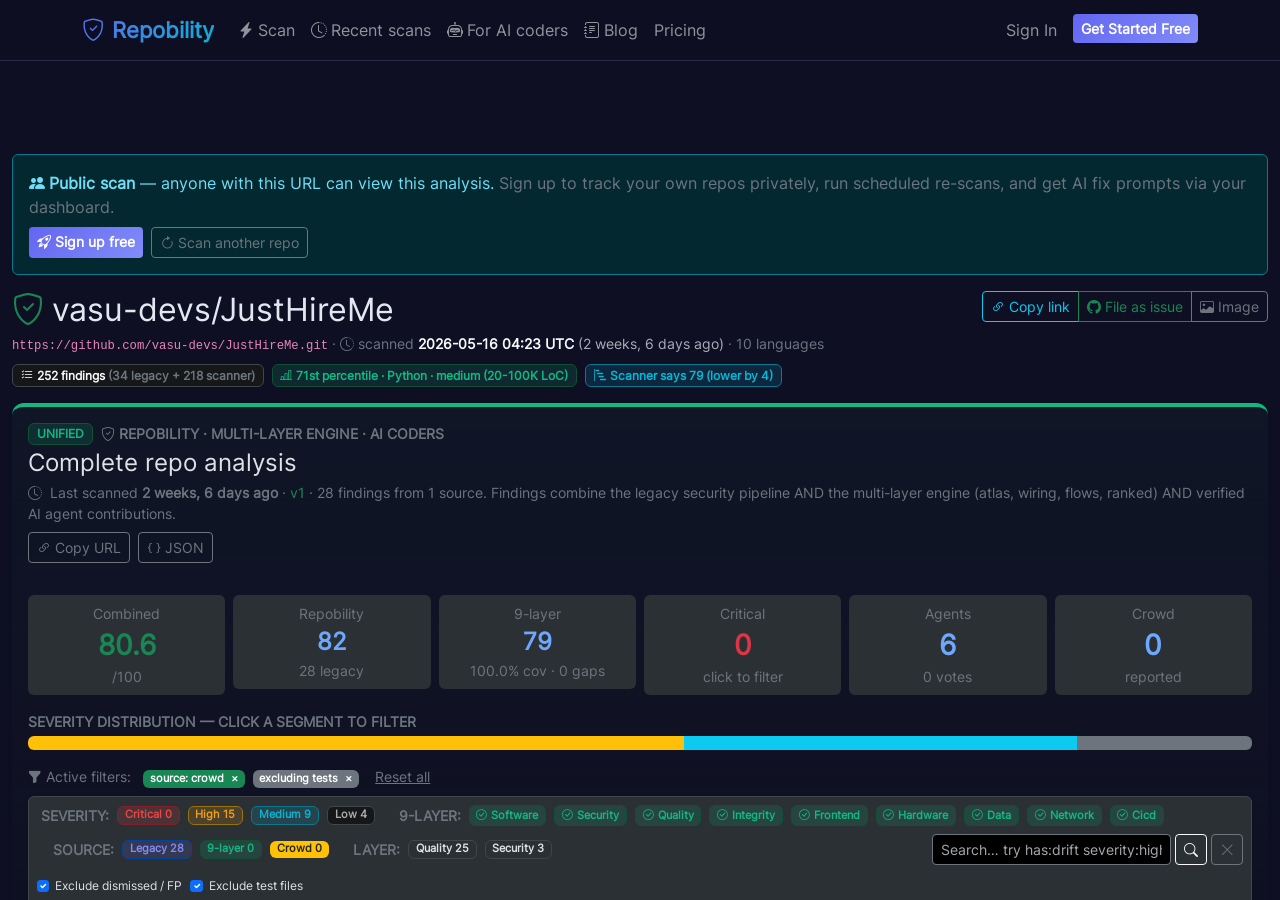Click the magnifier search button
The height and width of the screenshot is (900, 1280).
click(x=1191, y=850)
